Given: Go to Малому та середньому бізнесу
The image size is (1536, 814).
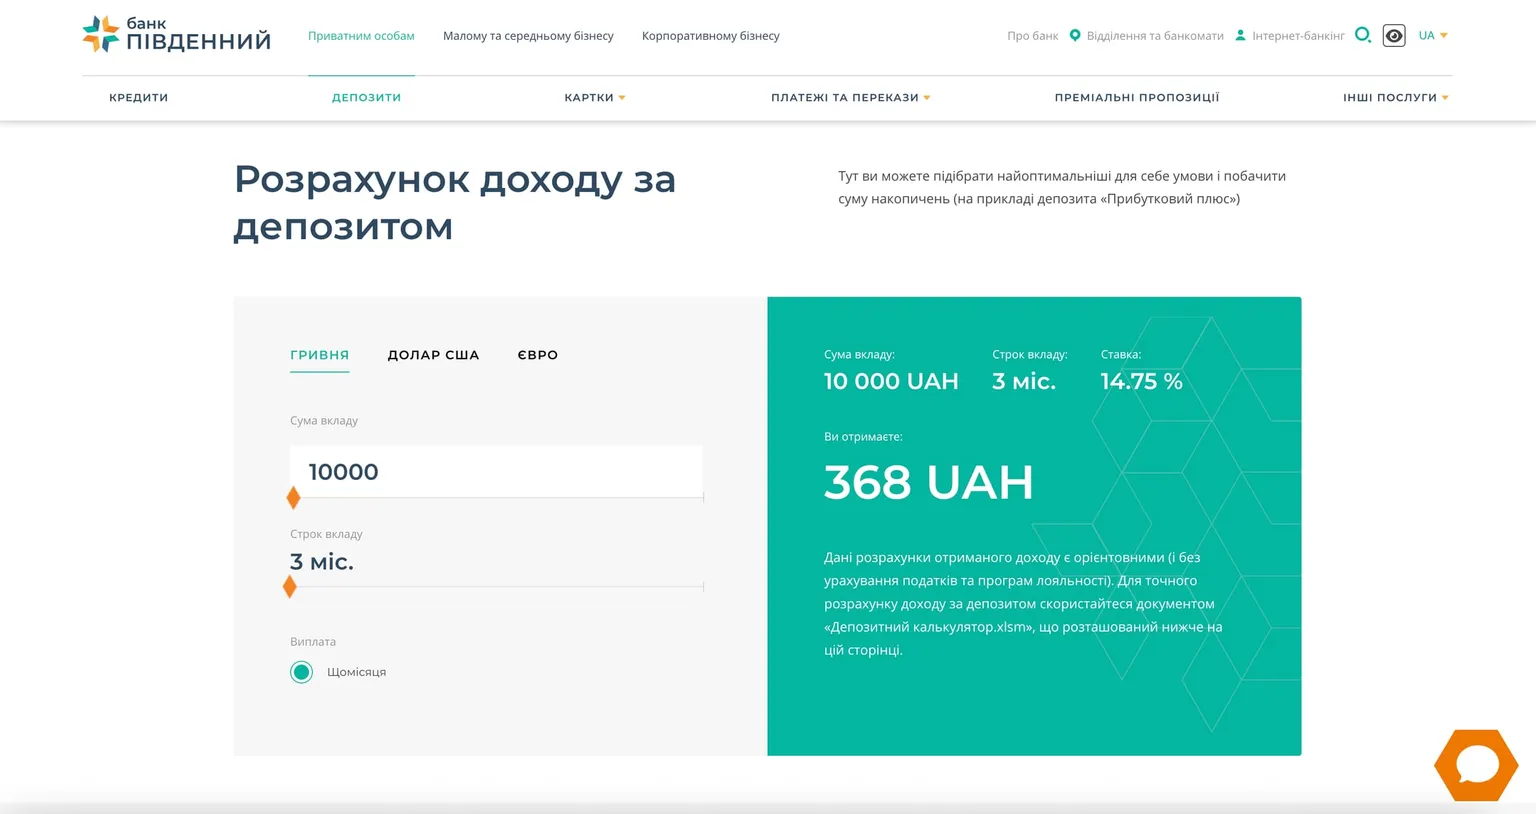Looking at the screenshot, I should pyautogui.click(x=528, y=35).
